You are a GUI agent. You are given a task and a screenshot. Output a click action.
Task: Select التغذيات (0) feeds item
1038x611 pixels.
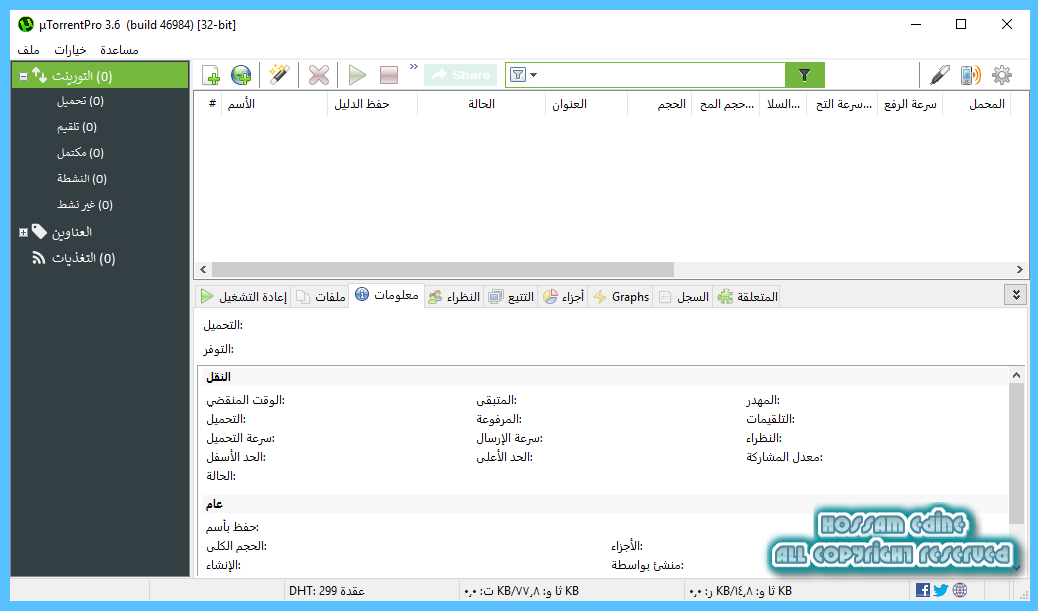click(x=83, y=258)
